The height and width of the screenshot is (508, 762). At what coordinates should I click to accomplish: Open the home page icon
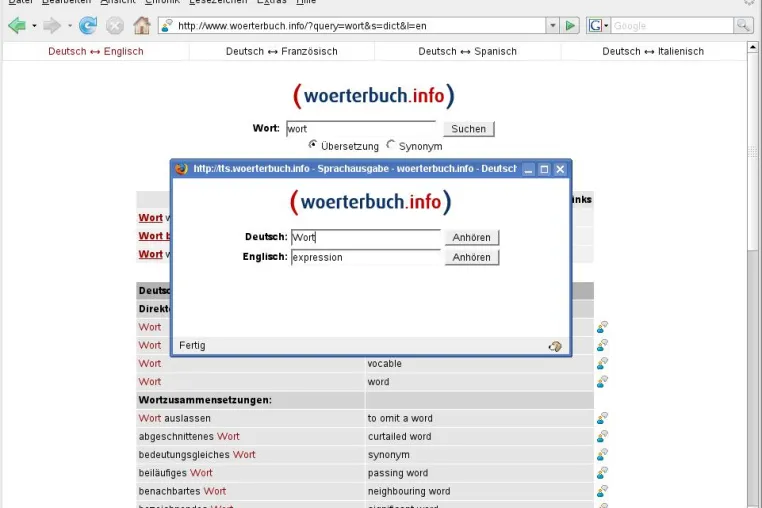click(142, 25)
